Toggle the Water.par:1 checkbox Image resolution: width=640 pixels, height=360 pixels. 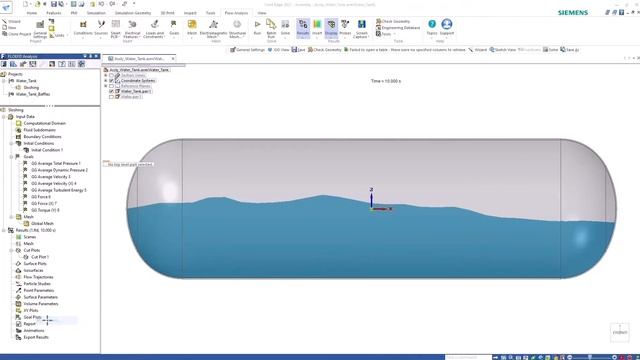click(111, 97)
